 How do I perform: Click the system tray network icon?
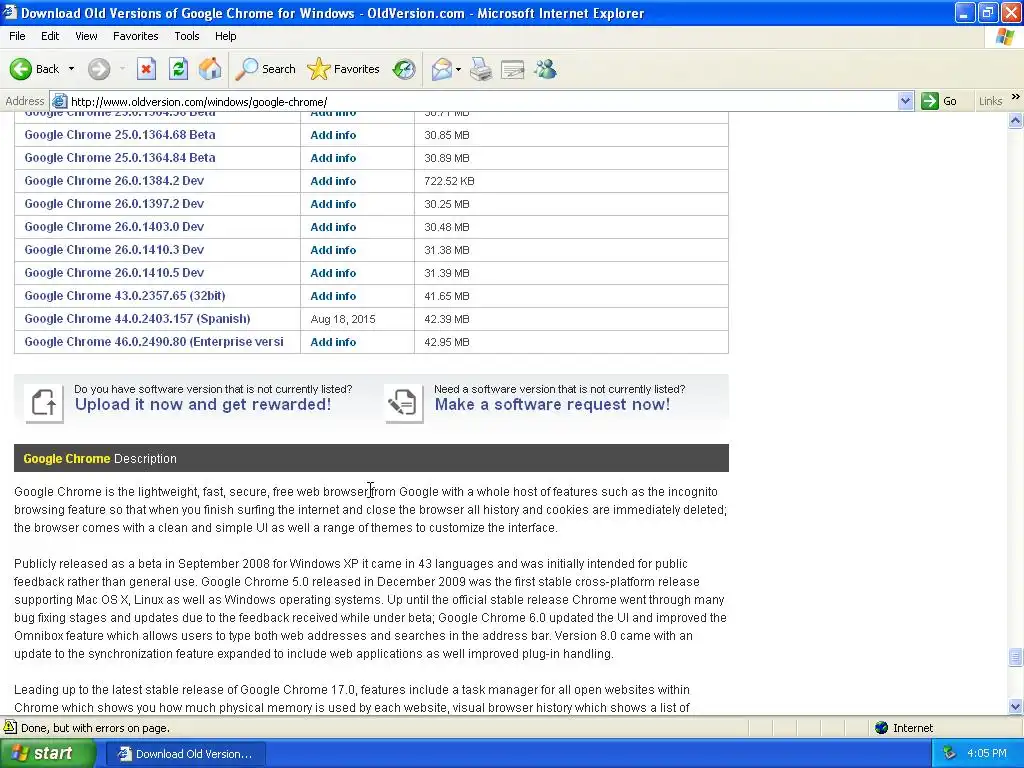tap(949, 754)
